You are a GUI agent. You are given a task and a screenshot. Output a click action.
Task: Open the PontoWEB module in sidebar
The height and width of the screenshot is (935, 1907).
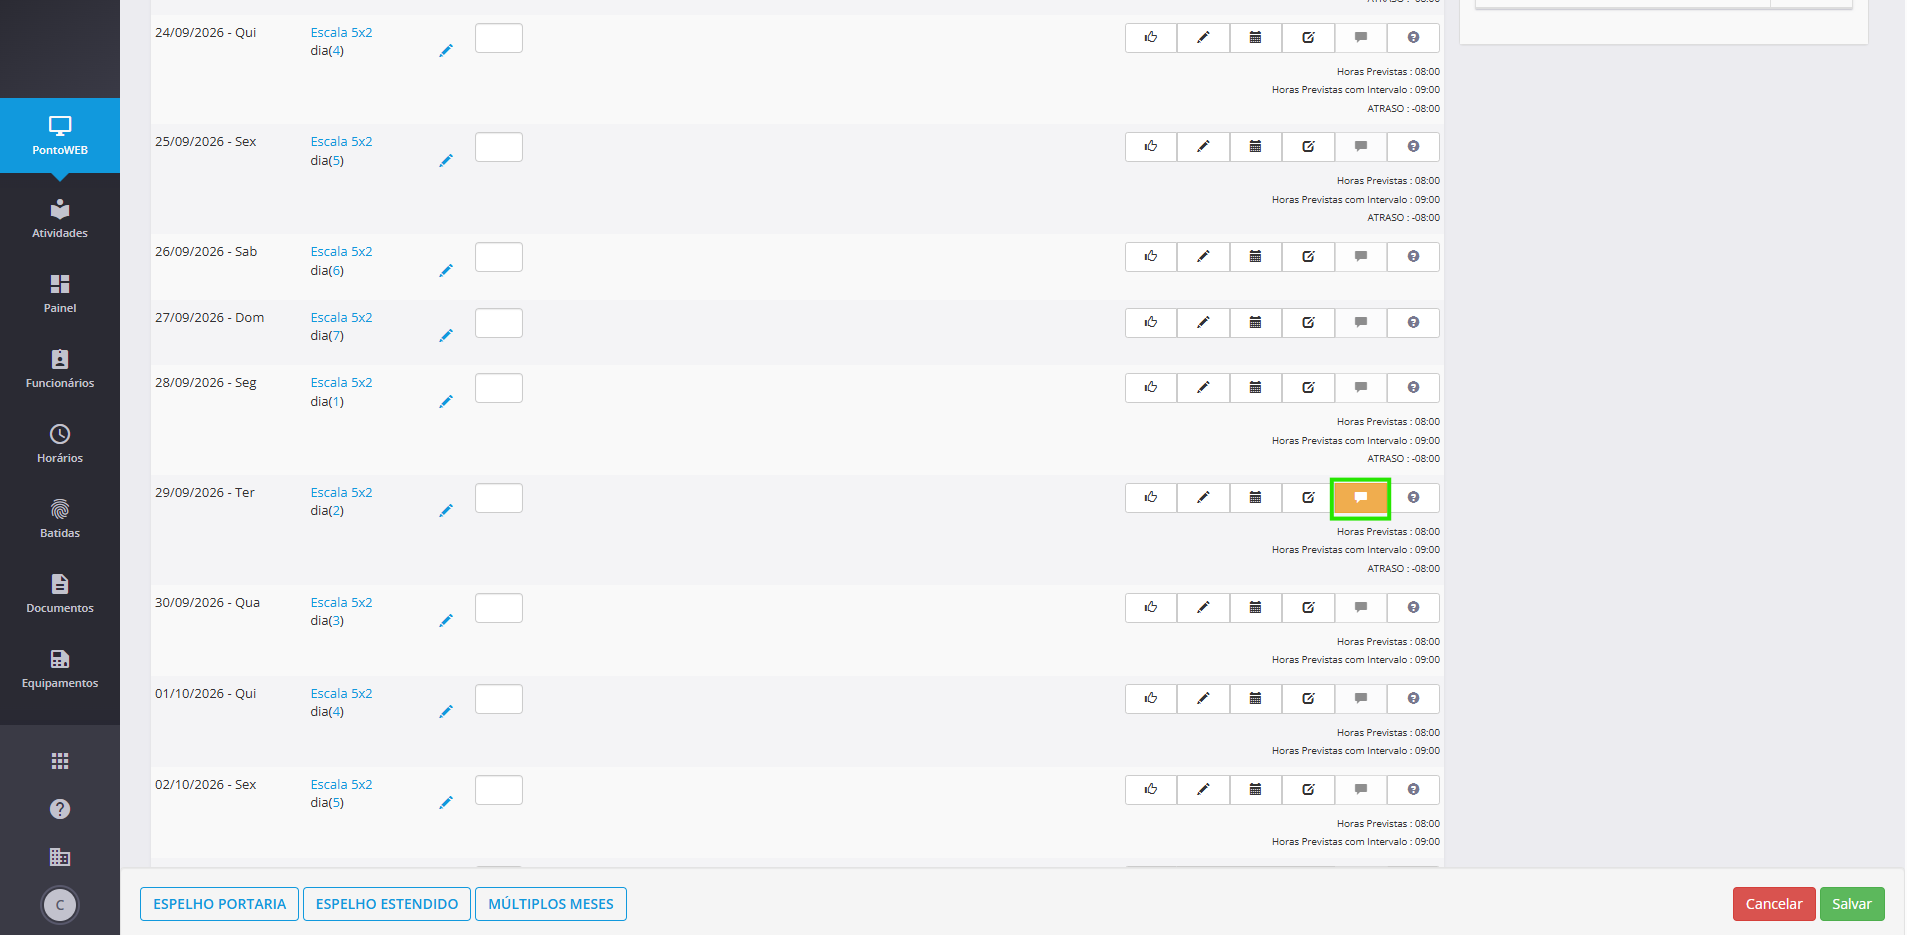point(60,135)
